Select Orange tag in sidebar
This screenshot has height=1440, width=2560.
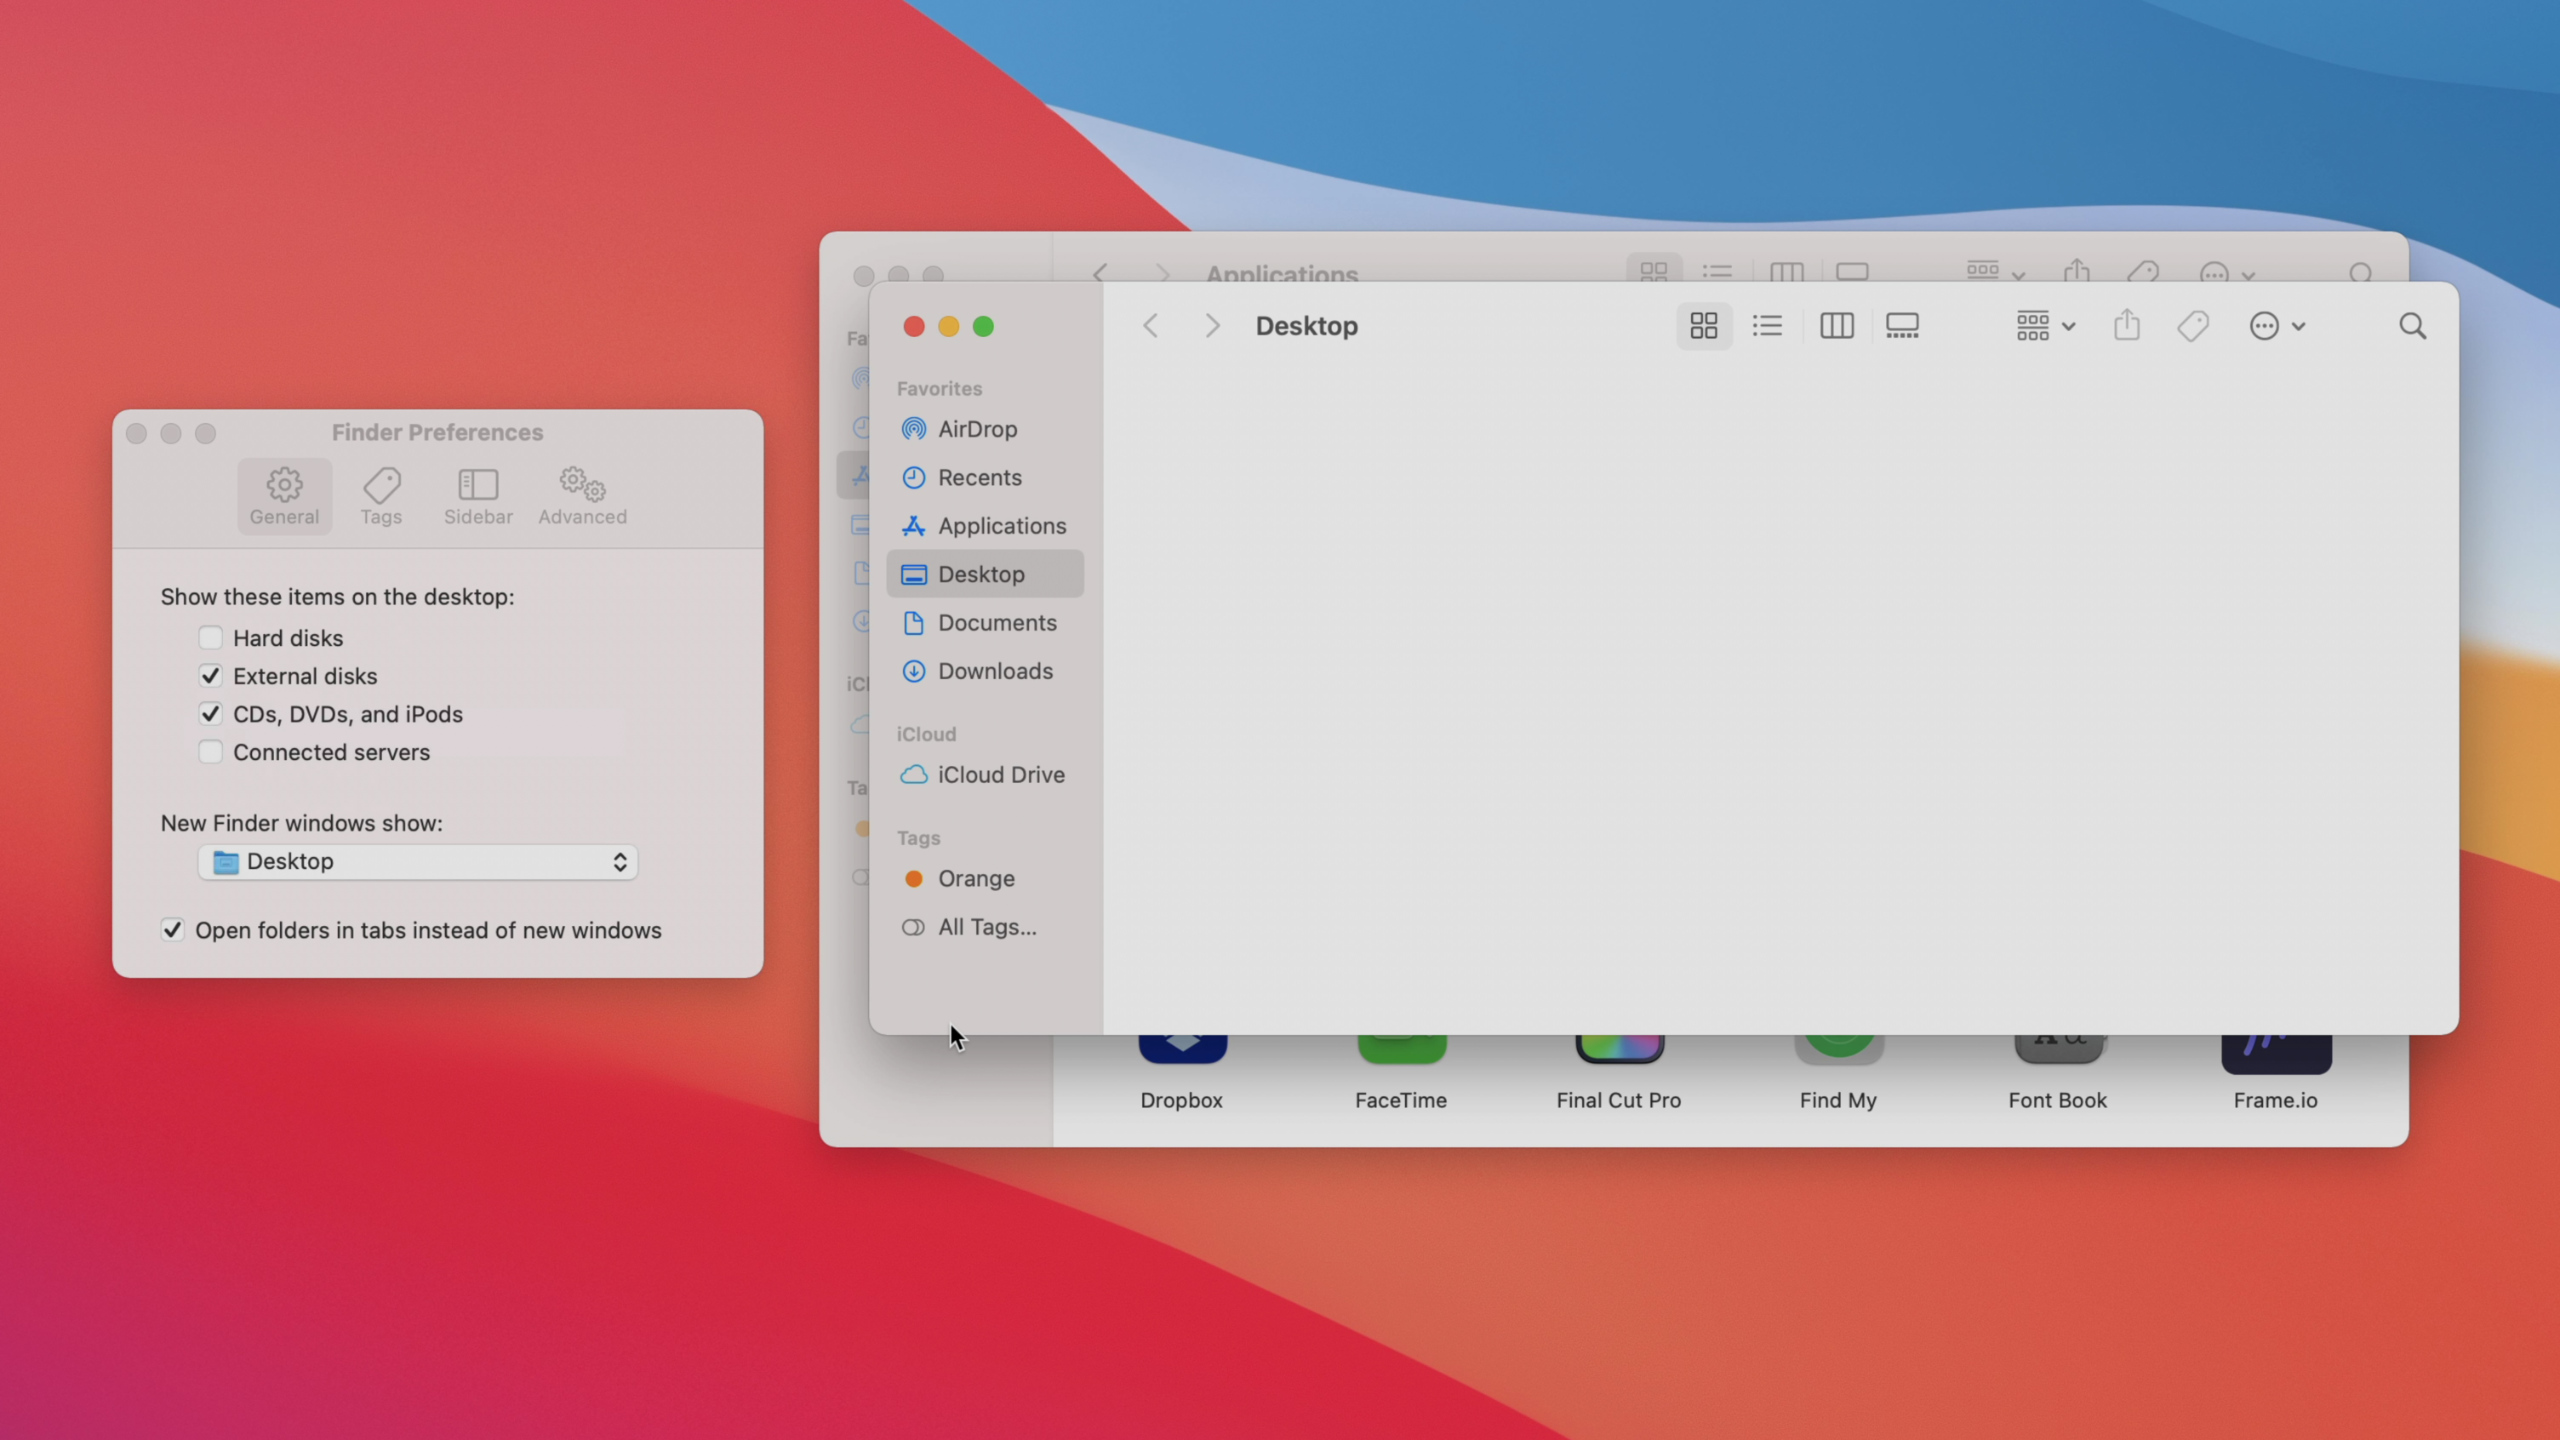point(976,877)
